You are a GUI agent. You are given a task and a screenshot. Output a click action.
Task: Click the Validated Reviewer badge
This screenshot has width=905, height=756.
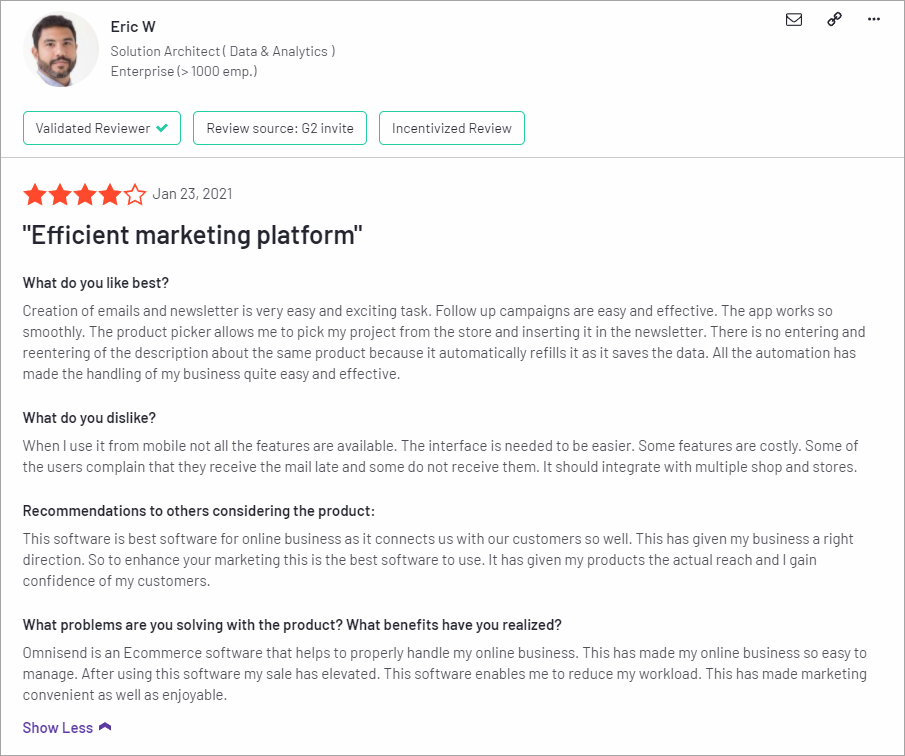coord(102,128)
